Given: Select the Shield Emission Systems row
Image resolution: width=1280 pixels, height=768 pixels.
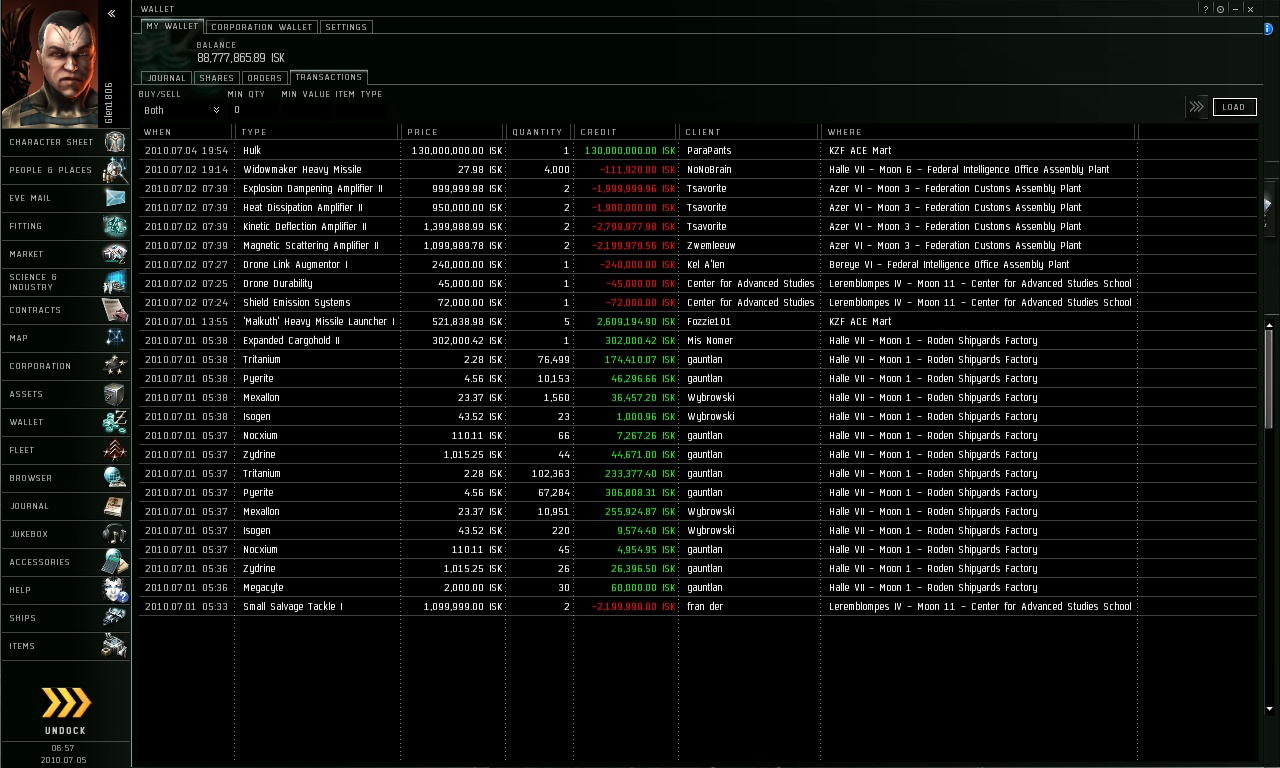Looking at the screenshot, I should (x=698, y=303).
